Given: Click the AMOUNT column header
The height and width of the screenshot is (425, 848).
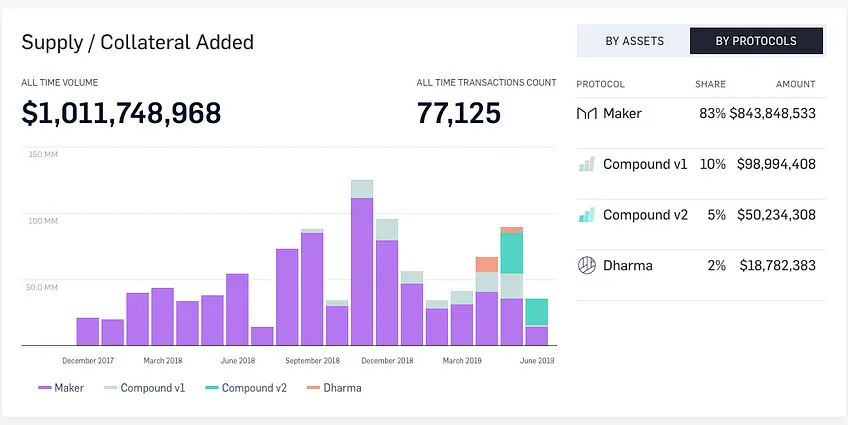Looking at the screenshot, I should pos(796,84).
